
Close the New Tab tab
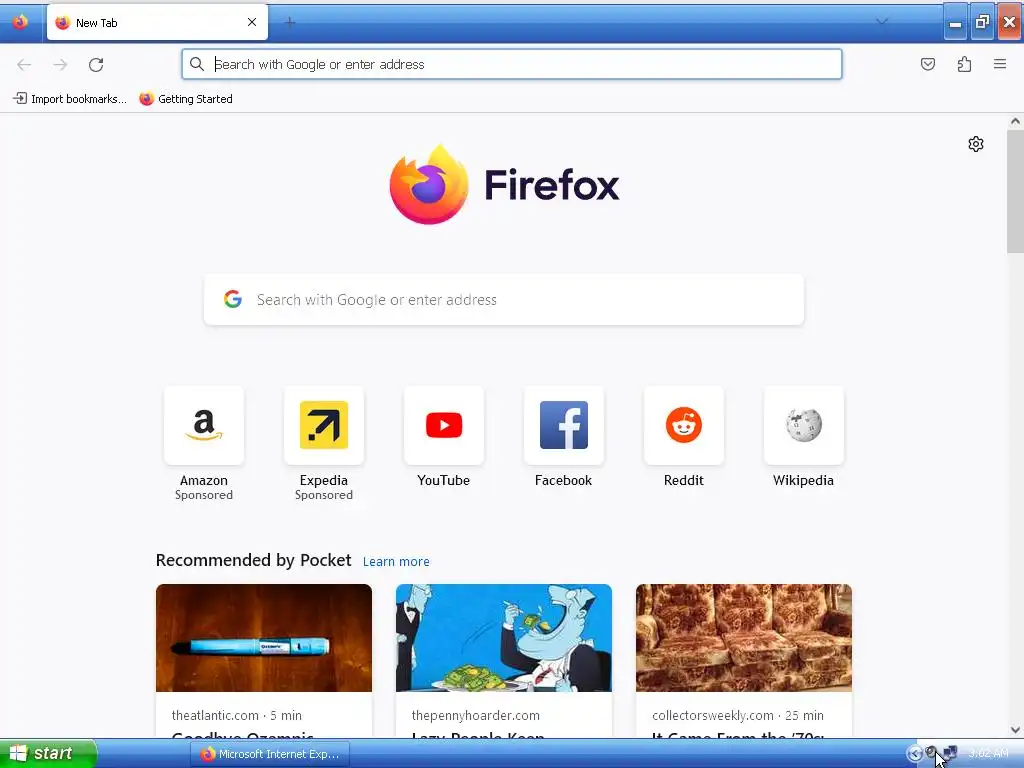[x=252, y=22]
